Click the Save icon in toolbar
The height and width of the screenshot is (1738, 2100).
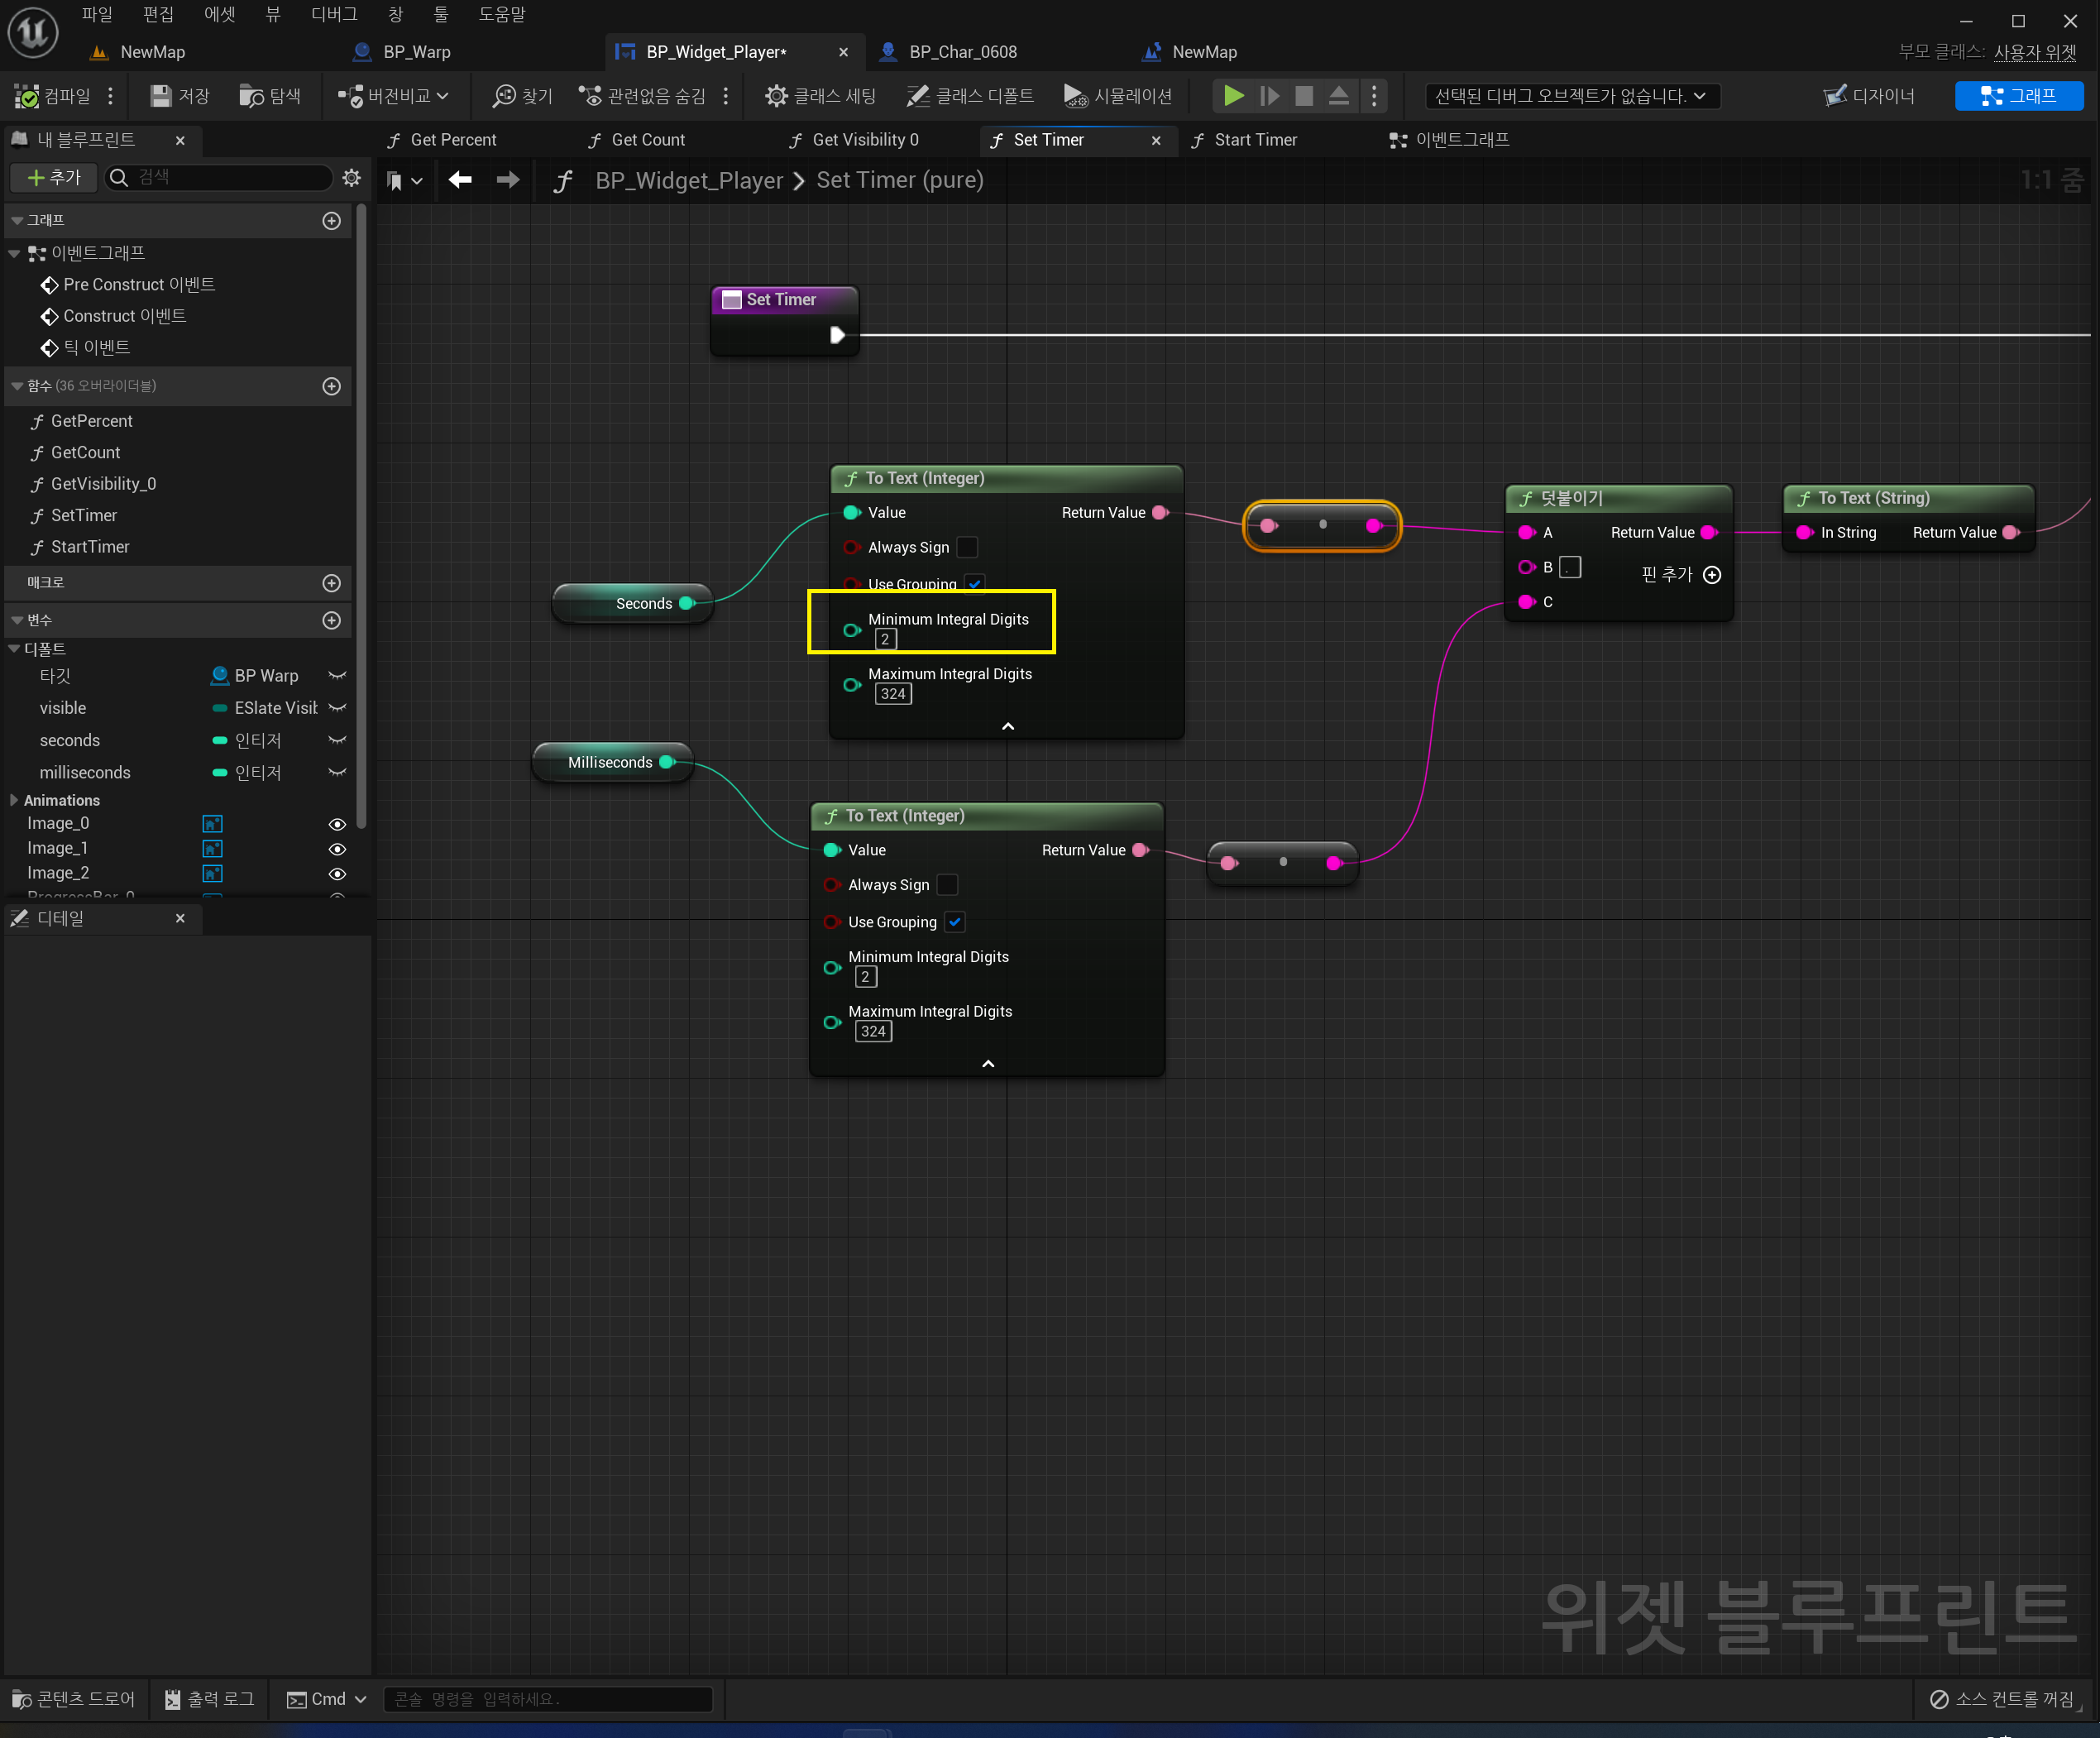pos(160,96)
